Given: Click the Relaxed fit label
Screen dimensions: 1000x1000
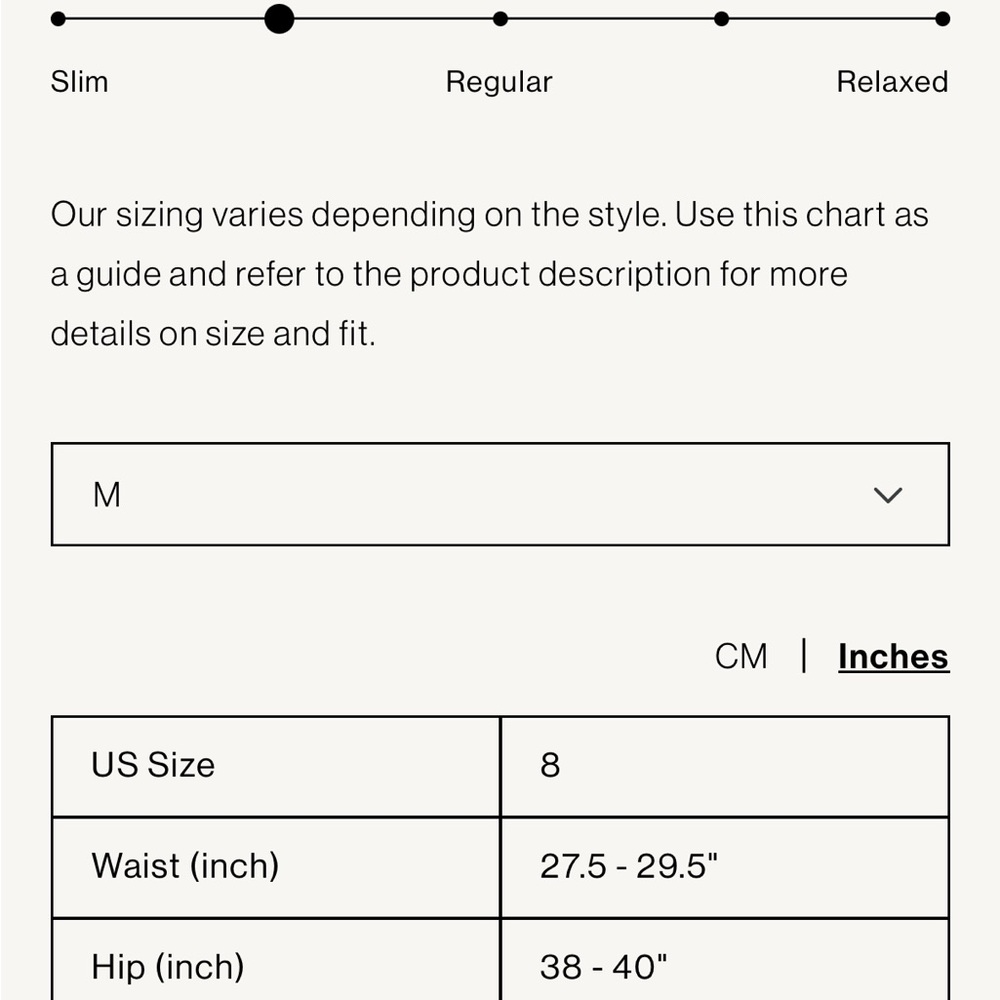Looking at the screenshot, I should [x=892, y=82].
